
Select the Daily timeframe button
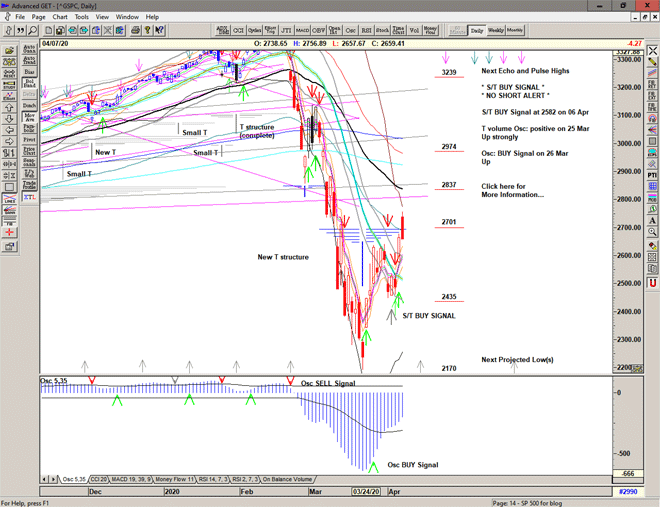click(477, 31)
